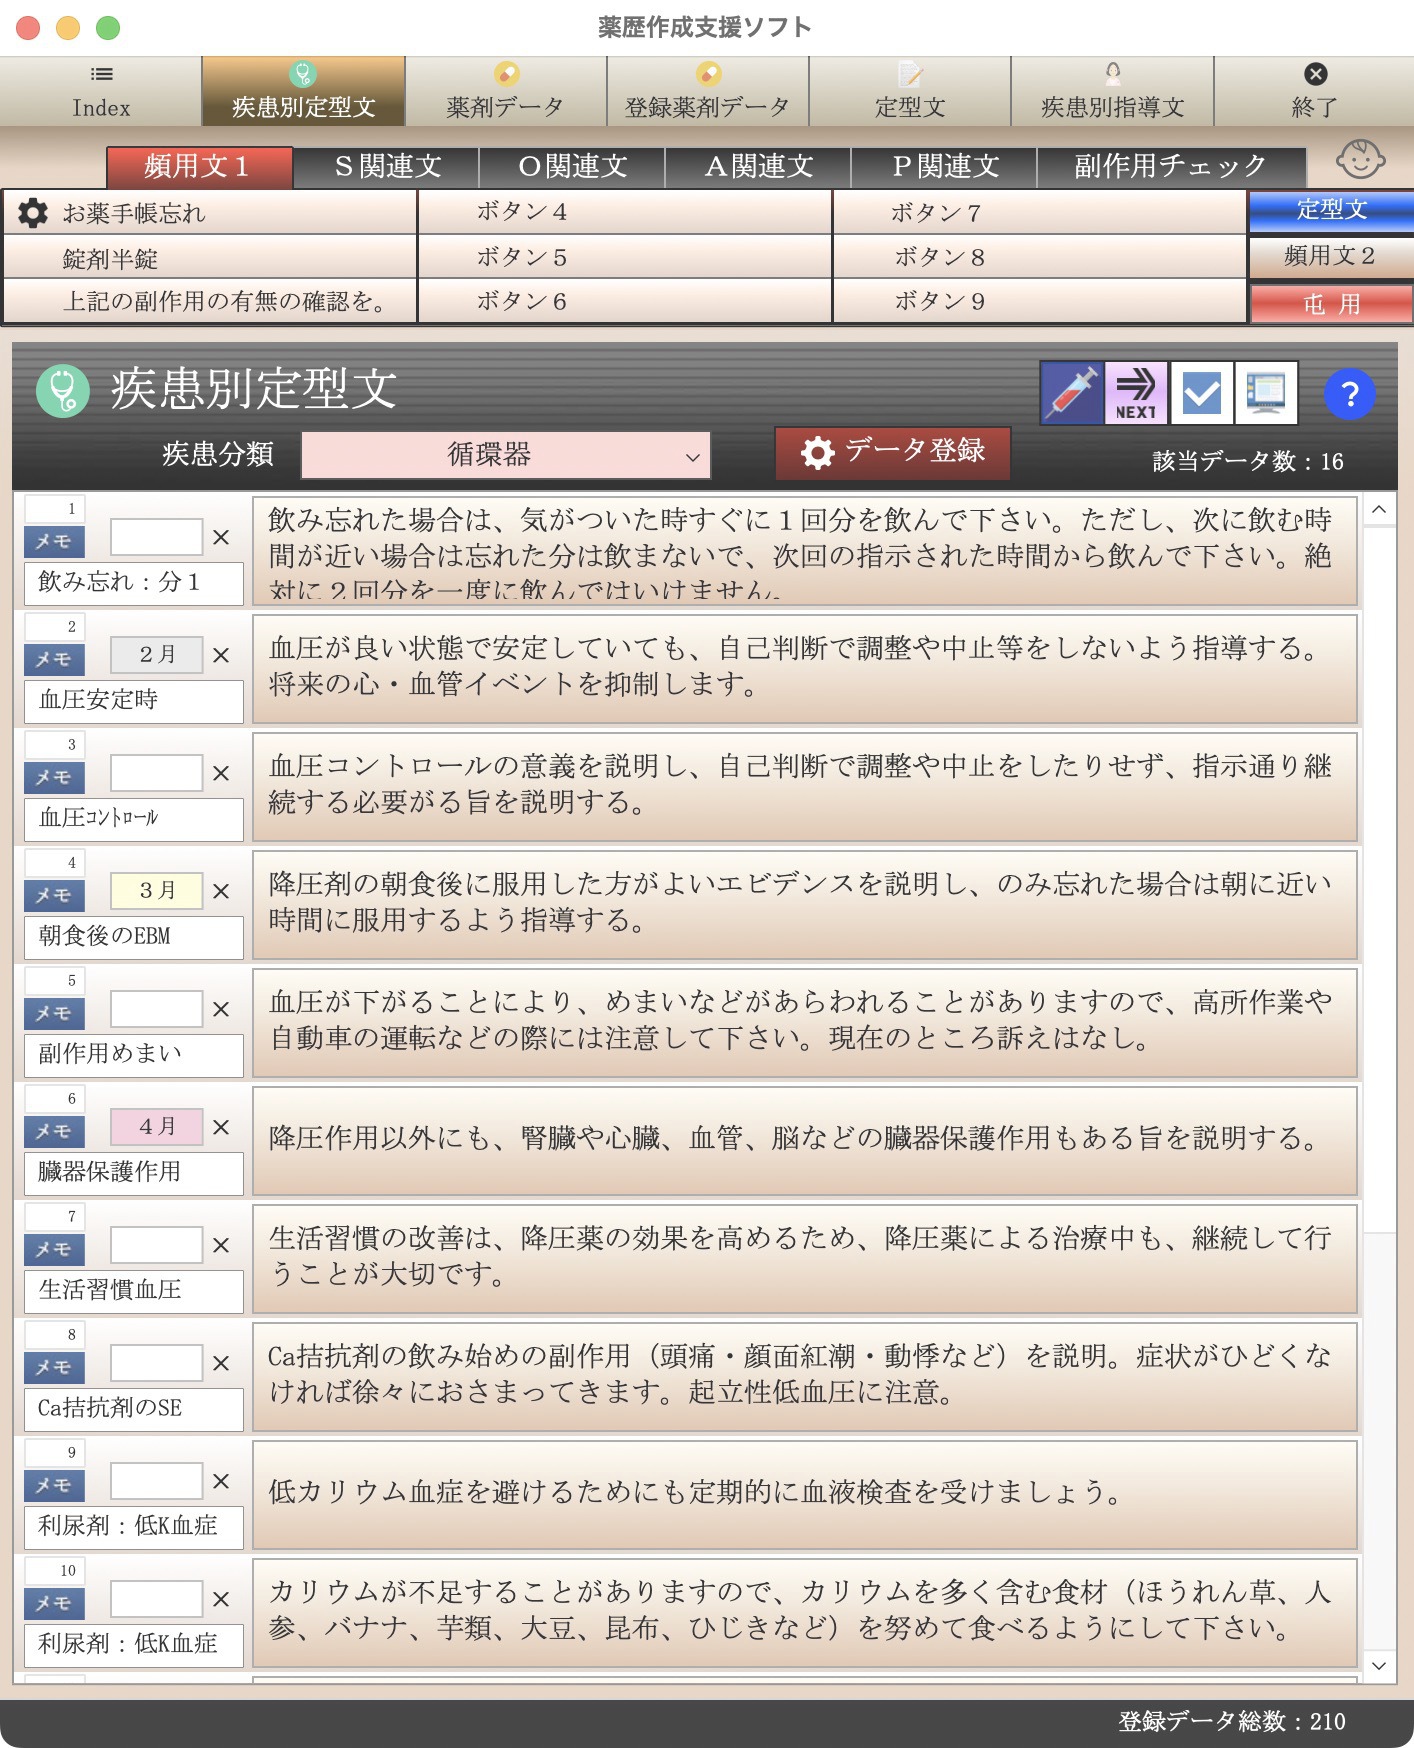Click X beside 2月 field
Image resolution: width=1414 pixels, height=1748 pixels.
(221, 655)
